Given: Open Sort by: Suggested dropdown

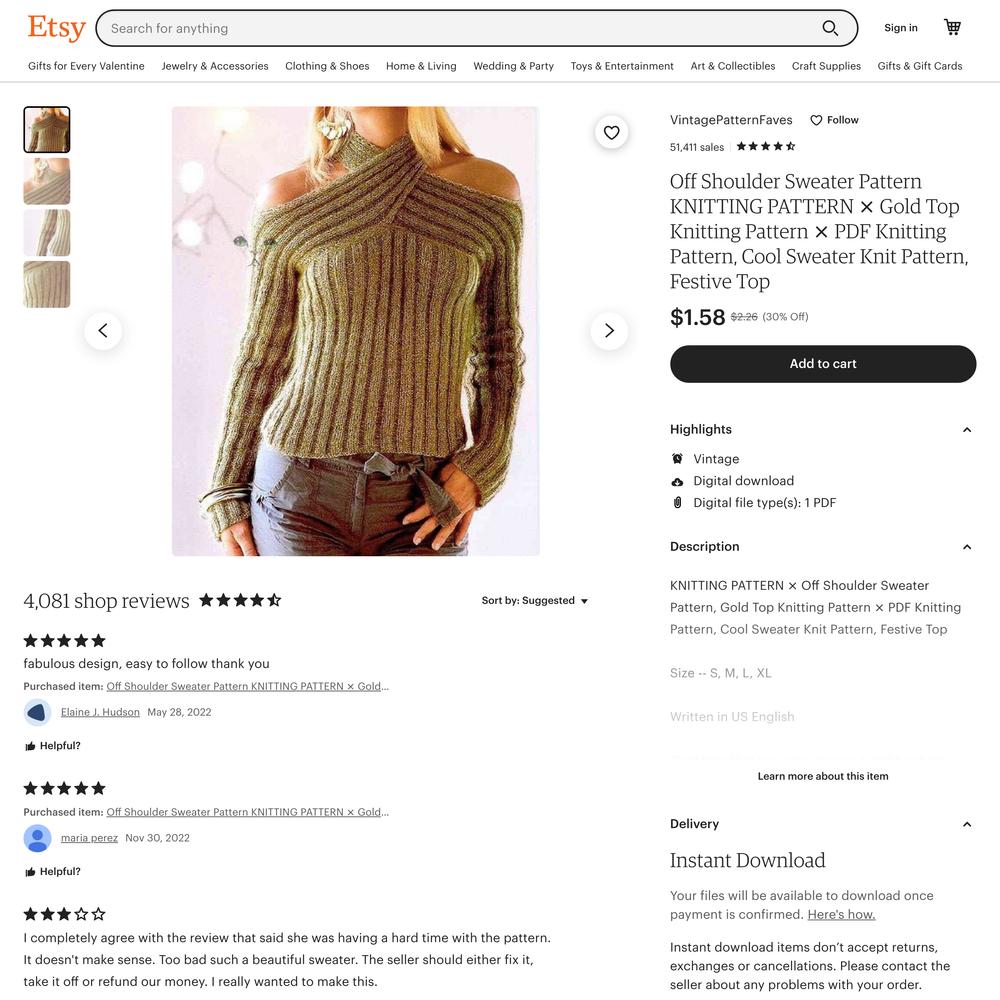Looking at the screenshot, I should click(x=534, y=600).
